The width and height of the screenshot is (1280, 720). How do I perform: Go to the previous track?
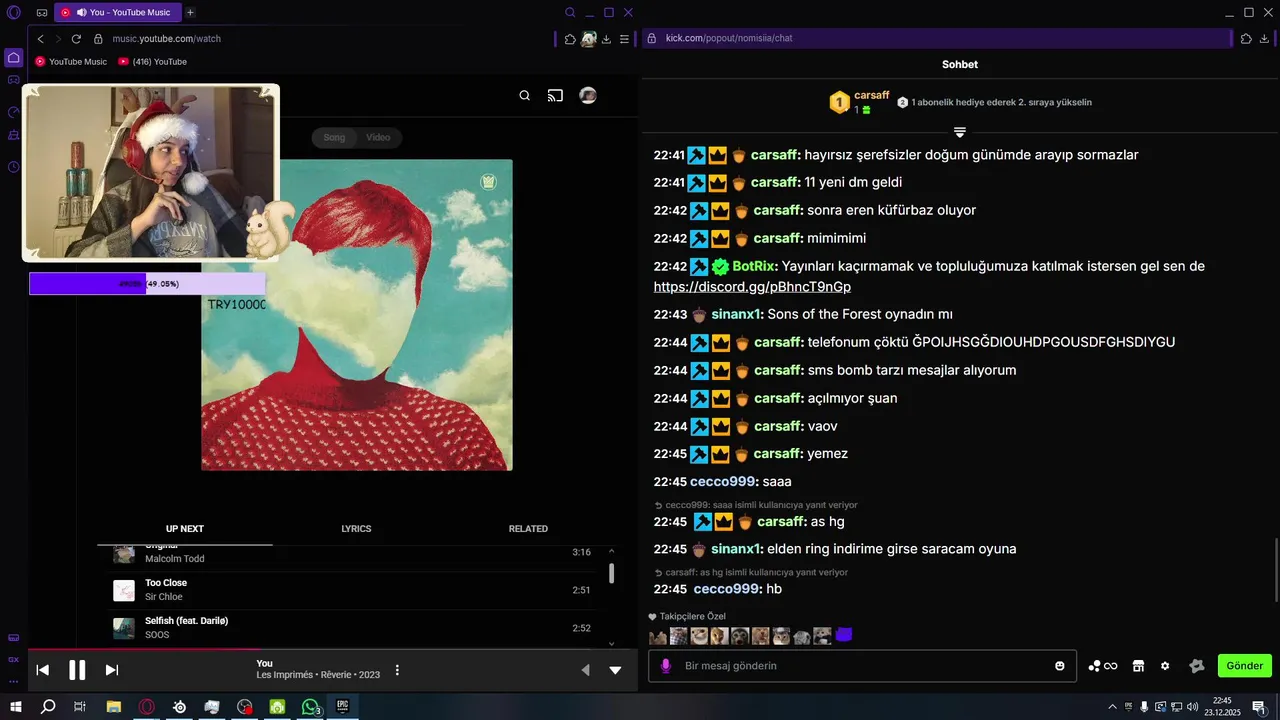coord(43,670)
